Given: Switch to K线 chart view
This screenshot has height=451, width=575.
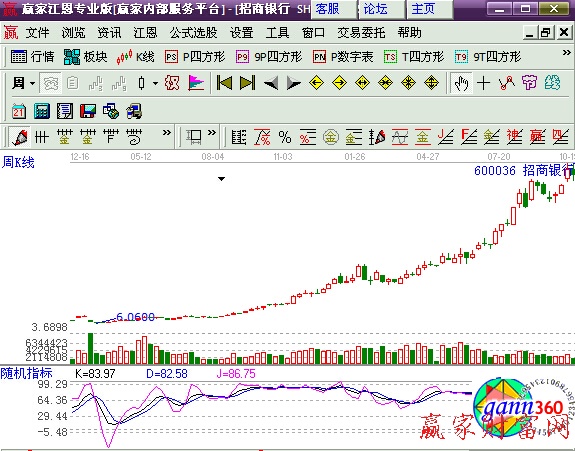Looking at the screenshot, I should [x=135, y=57].
